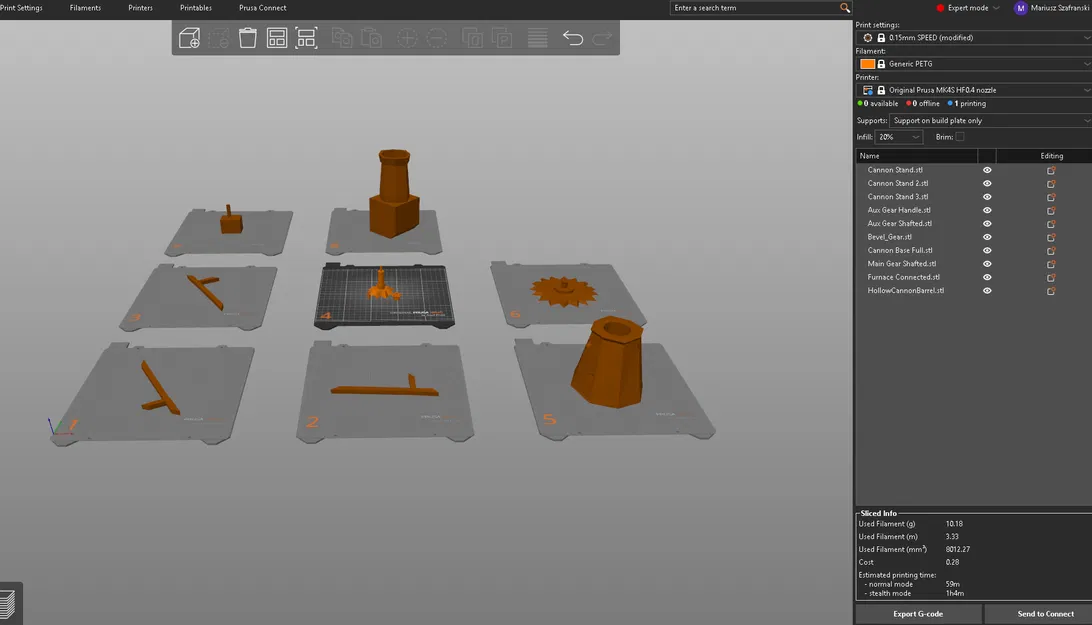Select Main Gear Shafted.stl in object list
This screenshot has height=625, width=1092.
pos(902,264)
